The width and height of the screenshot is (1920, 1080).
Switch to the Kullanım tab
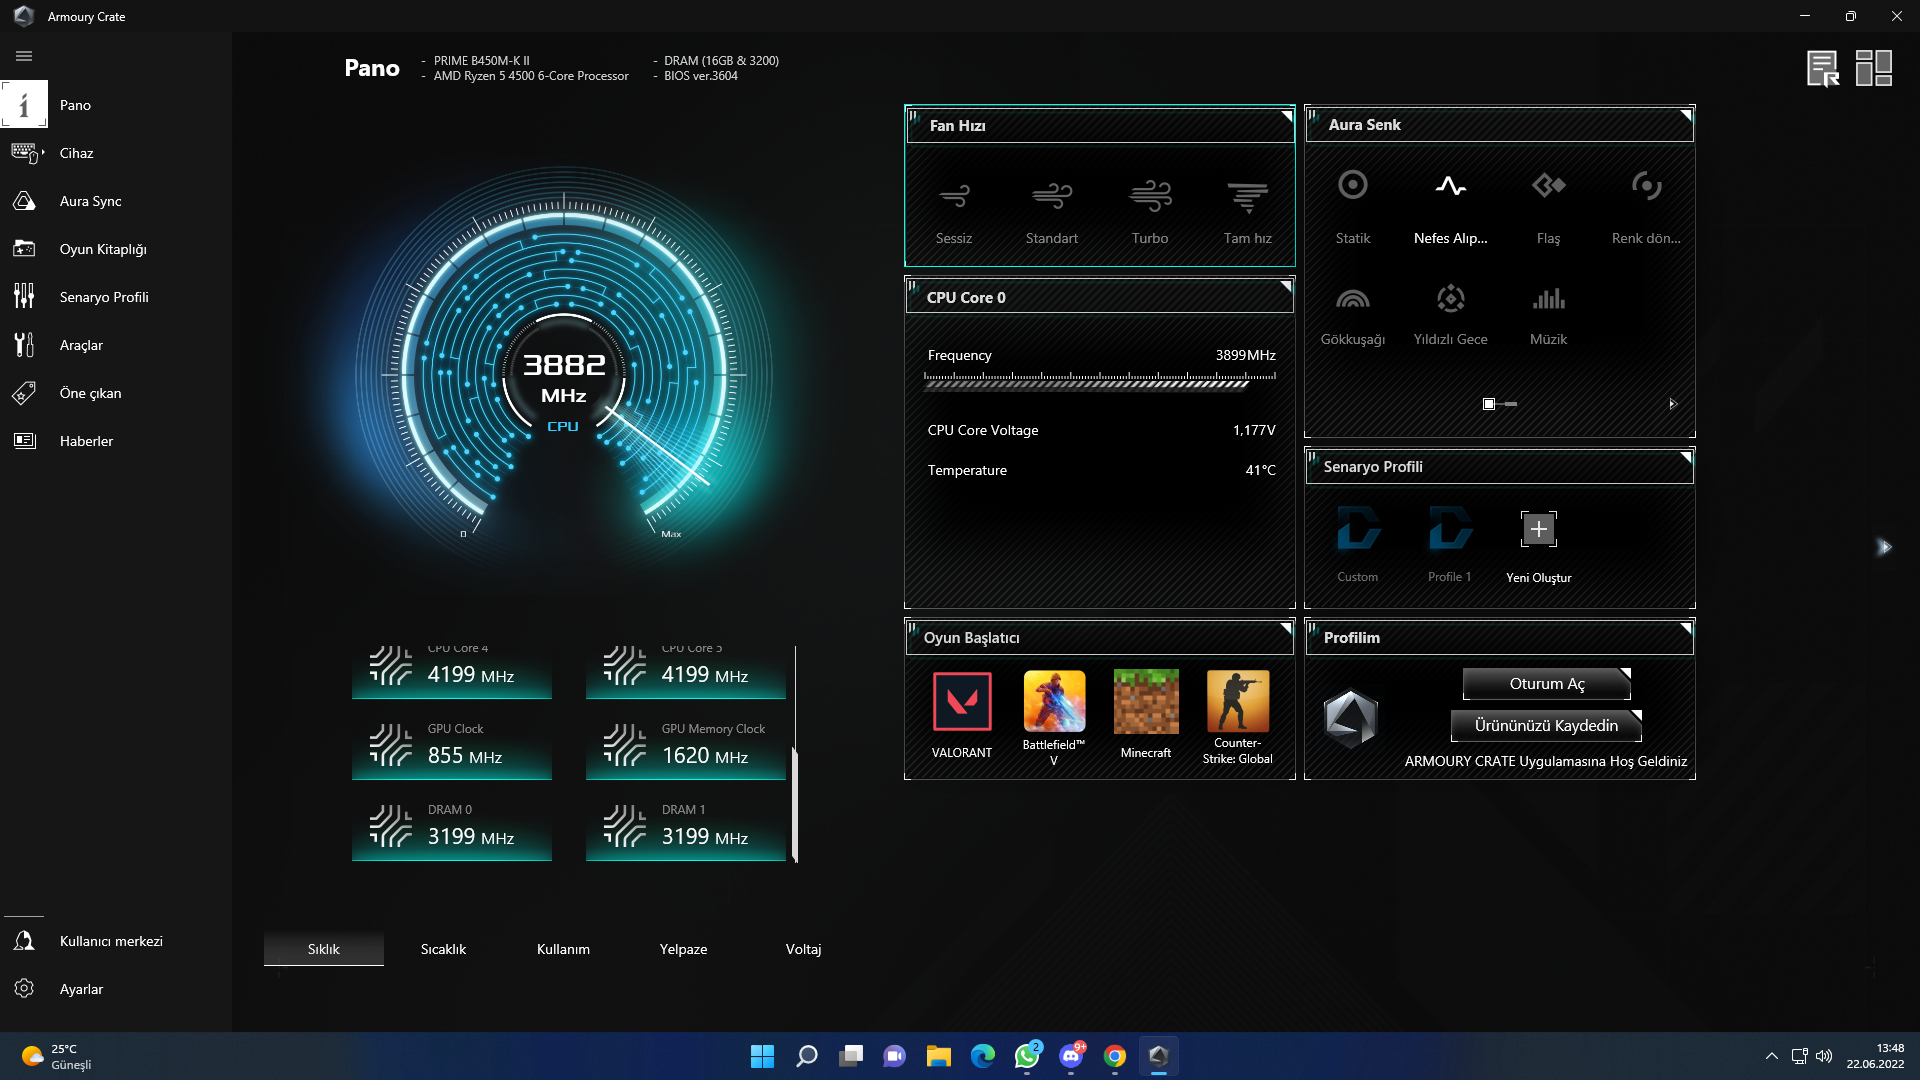[x=563, y=949]
